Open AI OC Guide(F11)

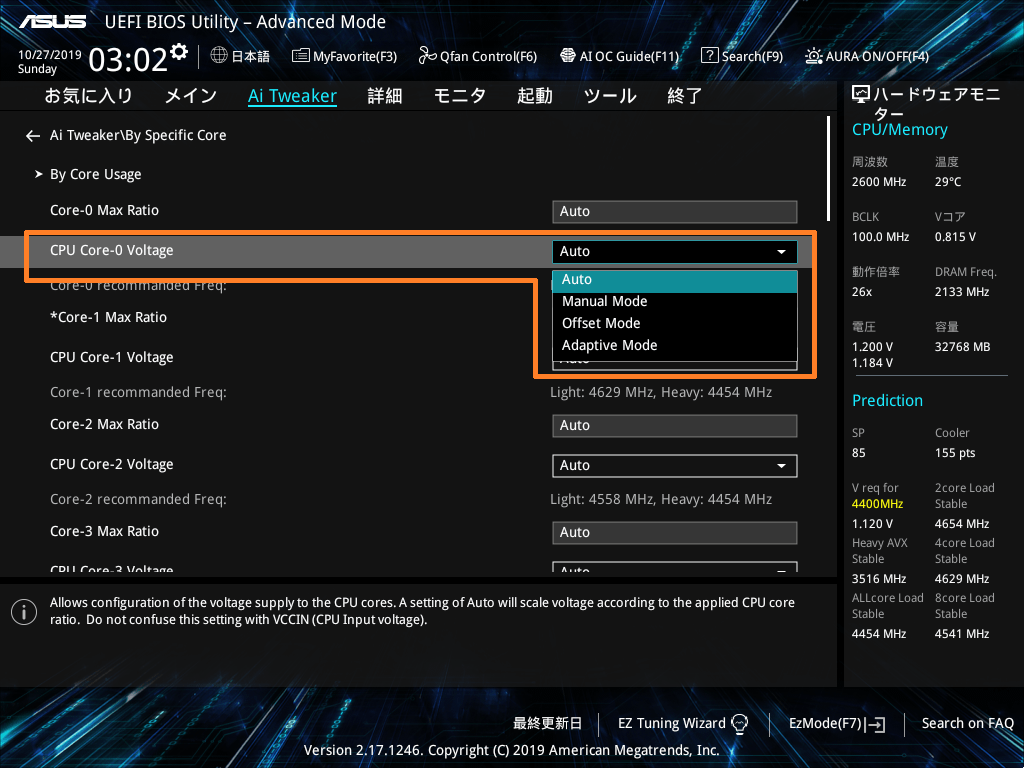(620, 56)
